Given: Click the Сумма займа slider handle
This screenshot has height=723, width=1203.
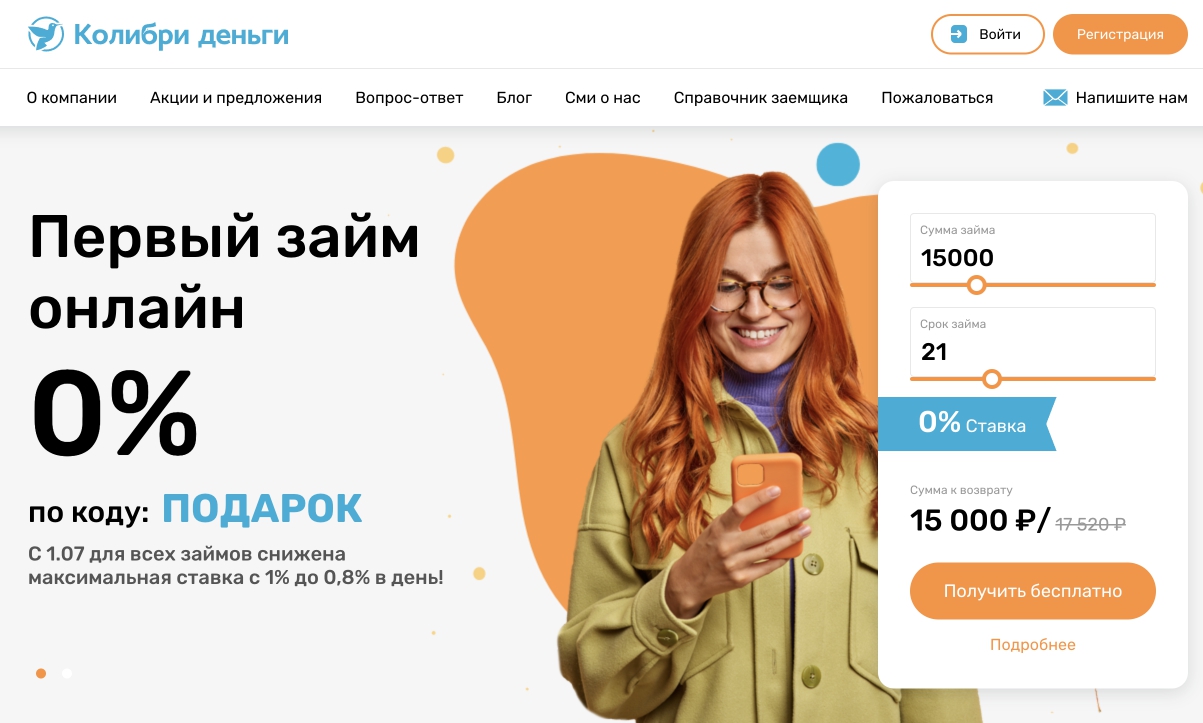Looking at the screenshot, I should click(x=977, y=285).
